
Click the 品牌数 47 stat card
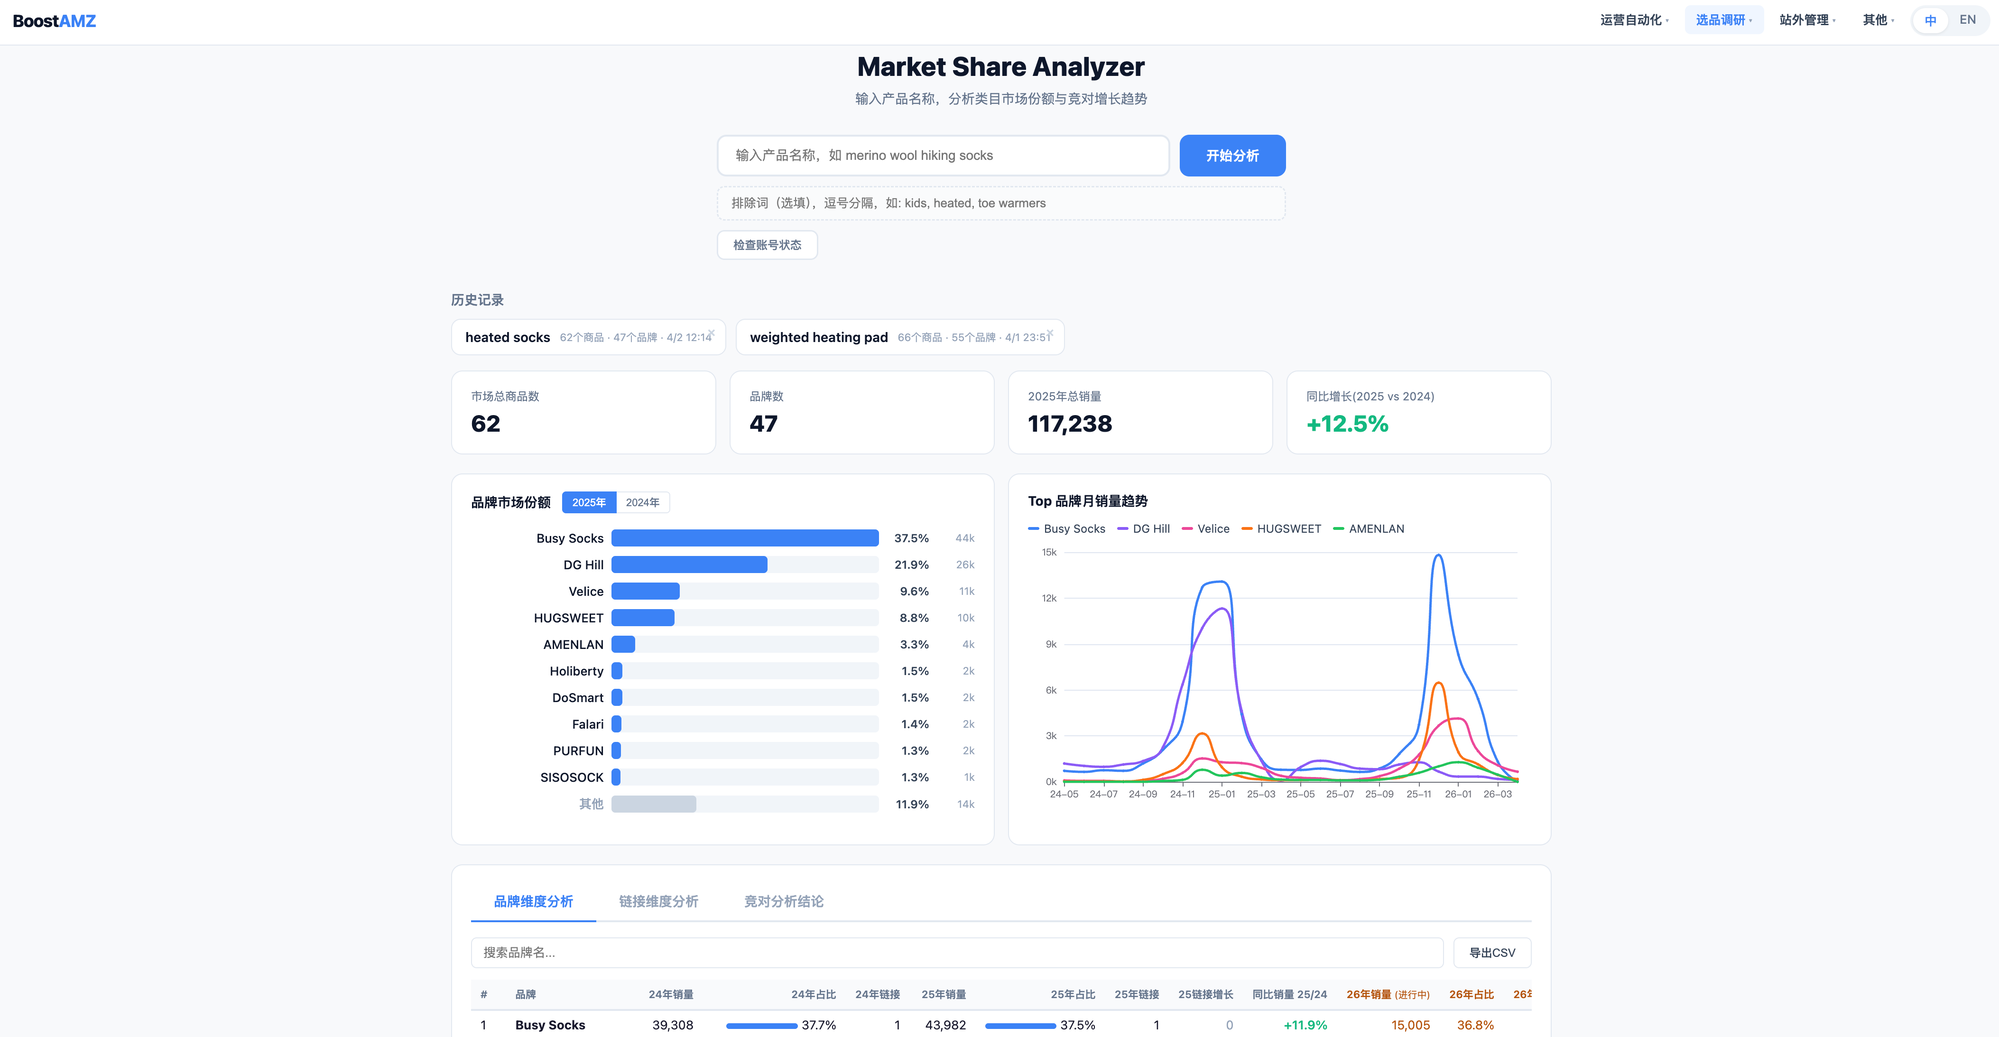[862, 412]
